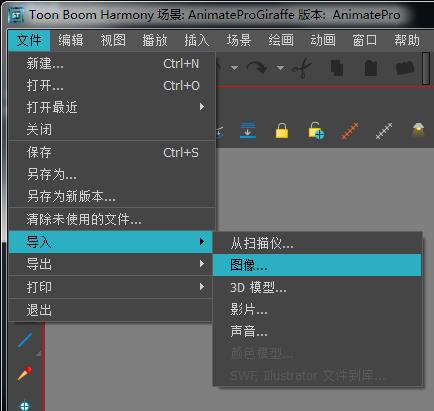
Task: Choose 声音... import option
Action: pos(317,331)
